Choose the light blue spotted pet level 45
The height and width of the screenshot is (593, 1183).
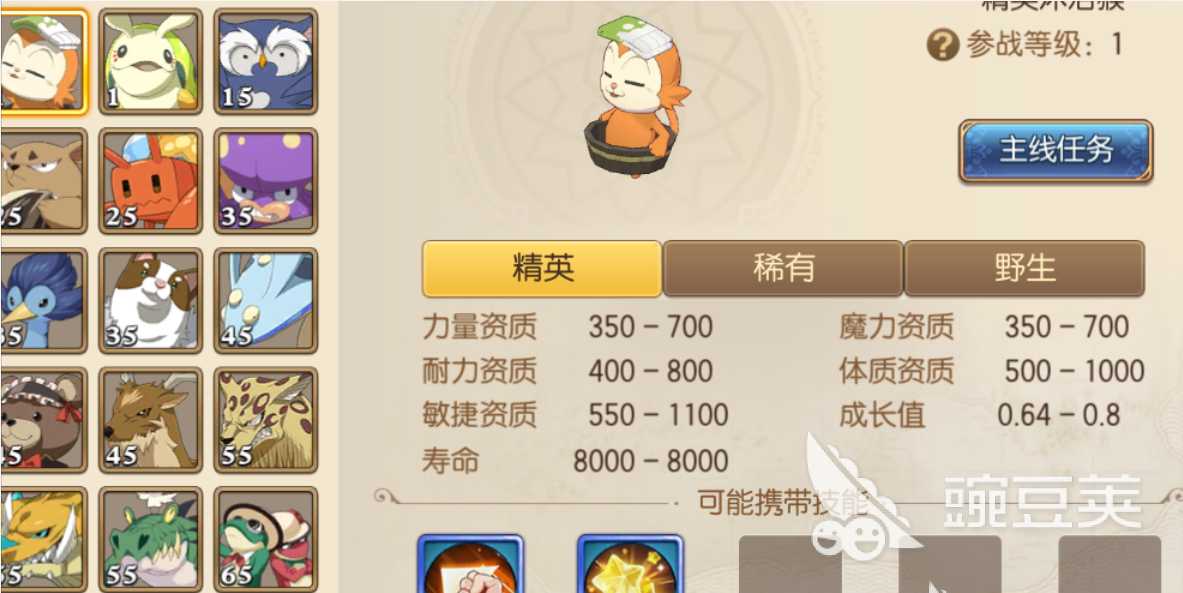pyautogui.click(x=266, y=300)
